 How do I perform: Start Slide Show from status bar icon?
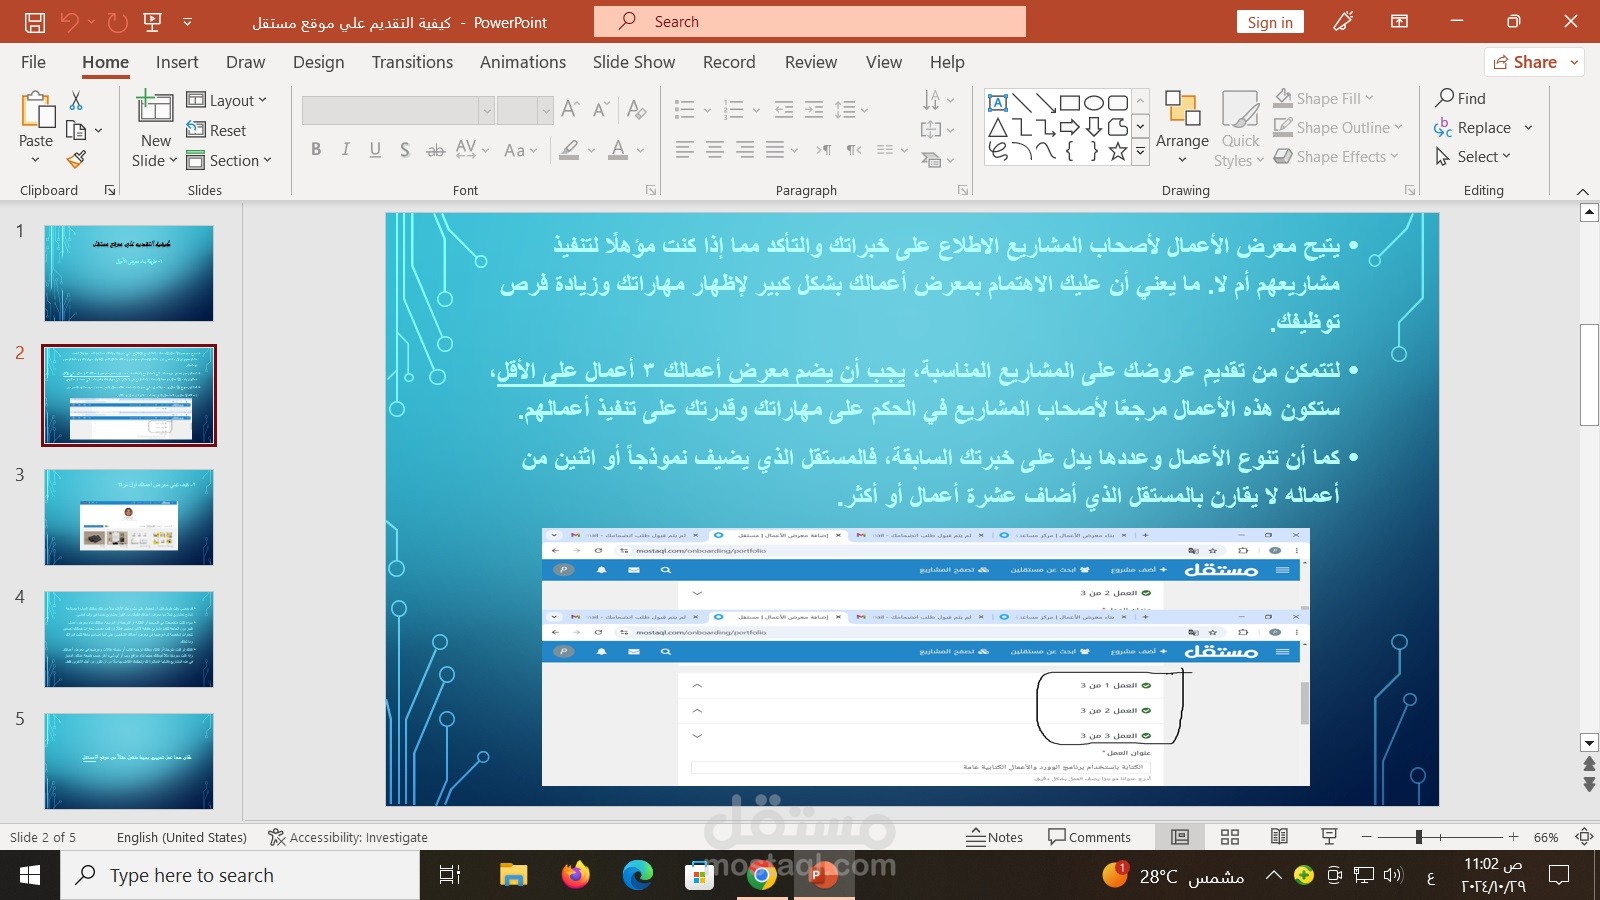(1329, 837)
